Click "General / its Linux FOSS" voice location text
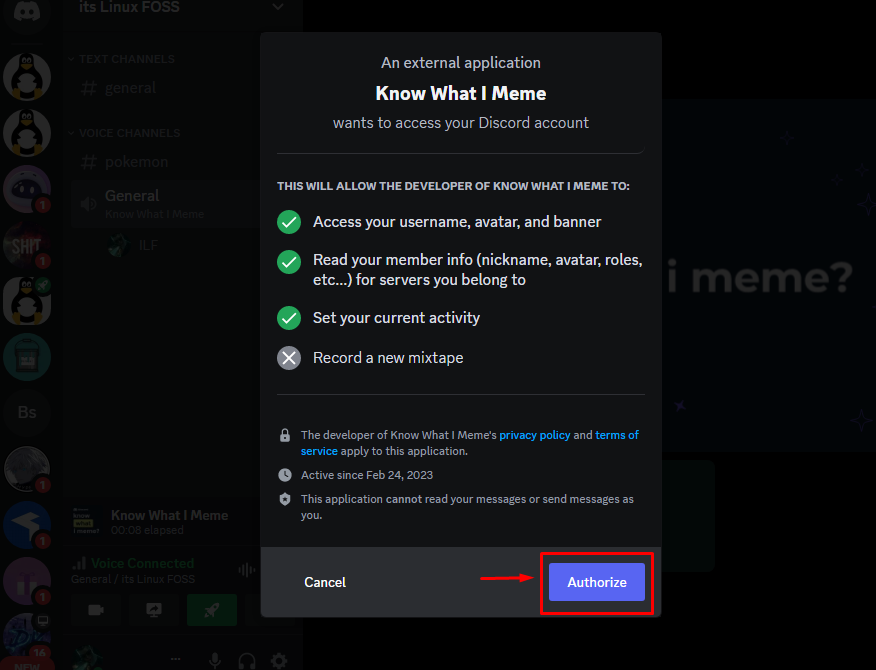This screenshot has width=876, height=670. [x=133, y=579]
